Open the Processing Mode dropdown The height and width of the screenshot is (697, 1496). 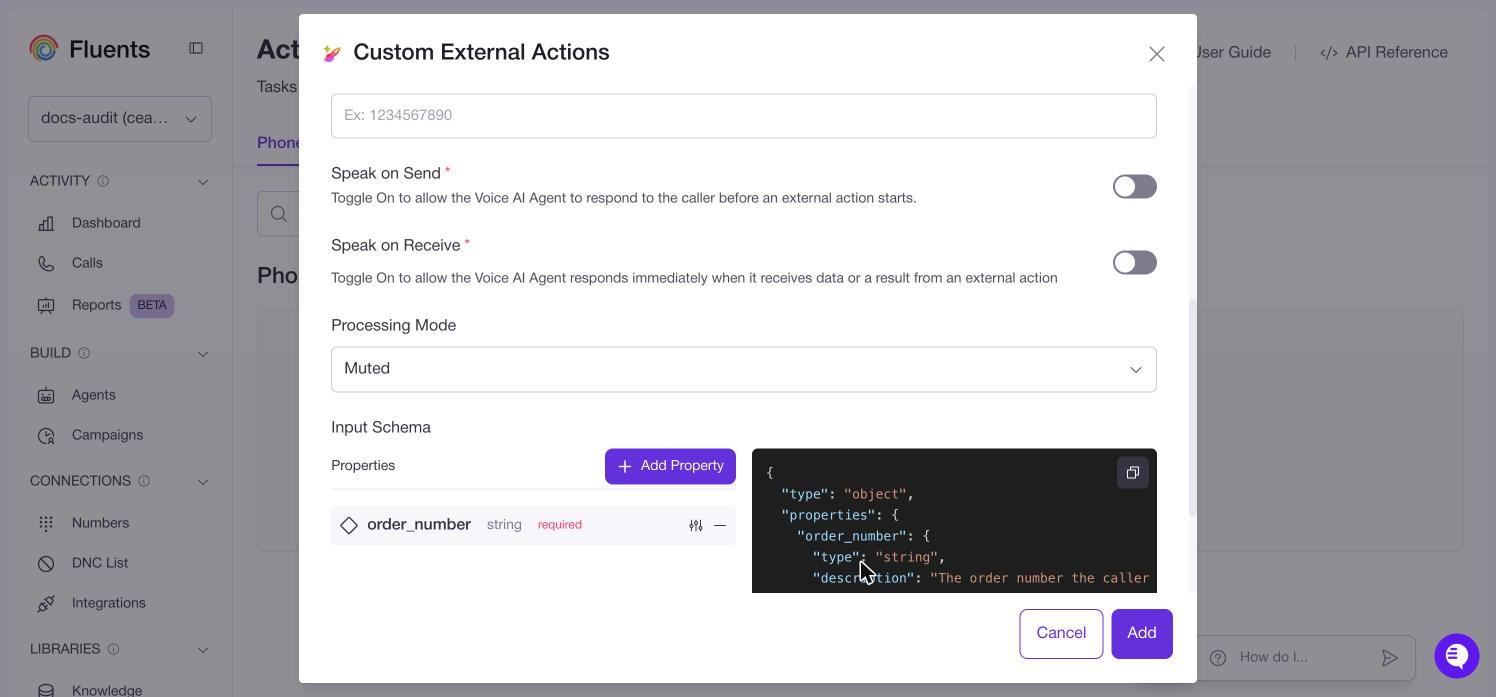pos(743,369)
